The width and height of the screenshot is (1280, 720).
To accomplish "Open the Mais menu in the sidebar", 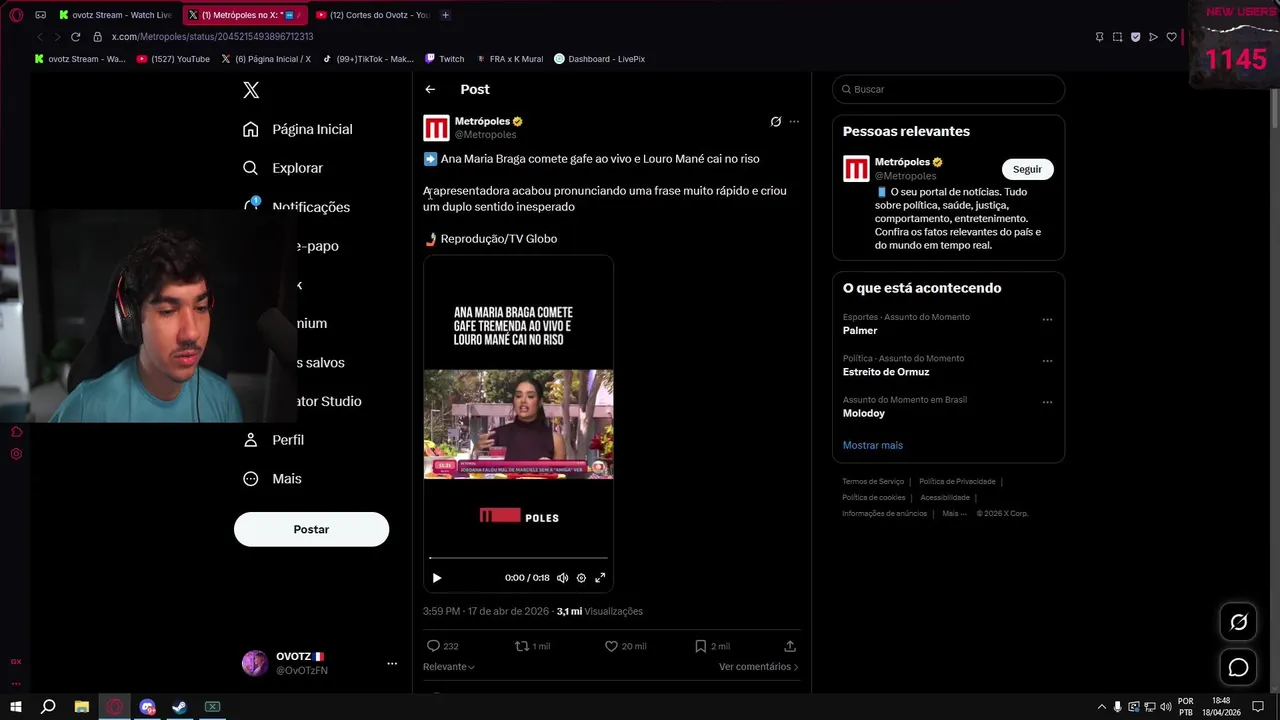I will (272, 479).
